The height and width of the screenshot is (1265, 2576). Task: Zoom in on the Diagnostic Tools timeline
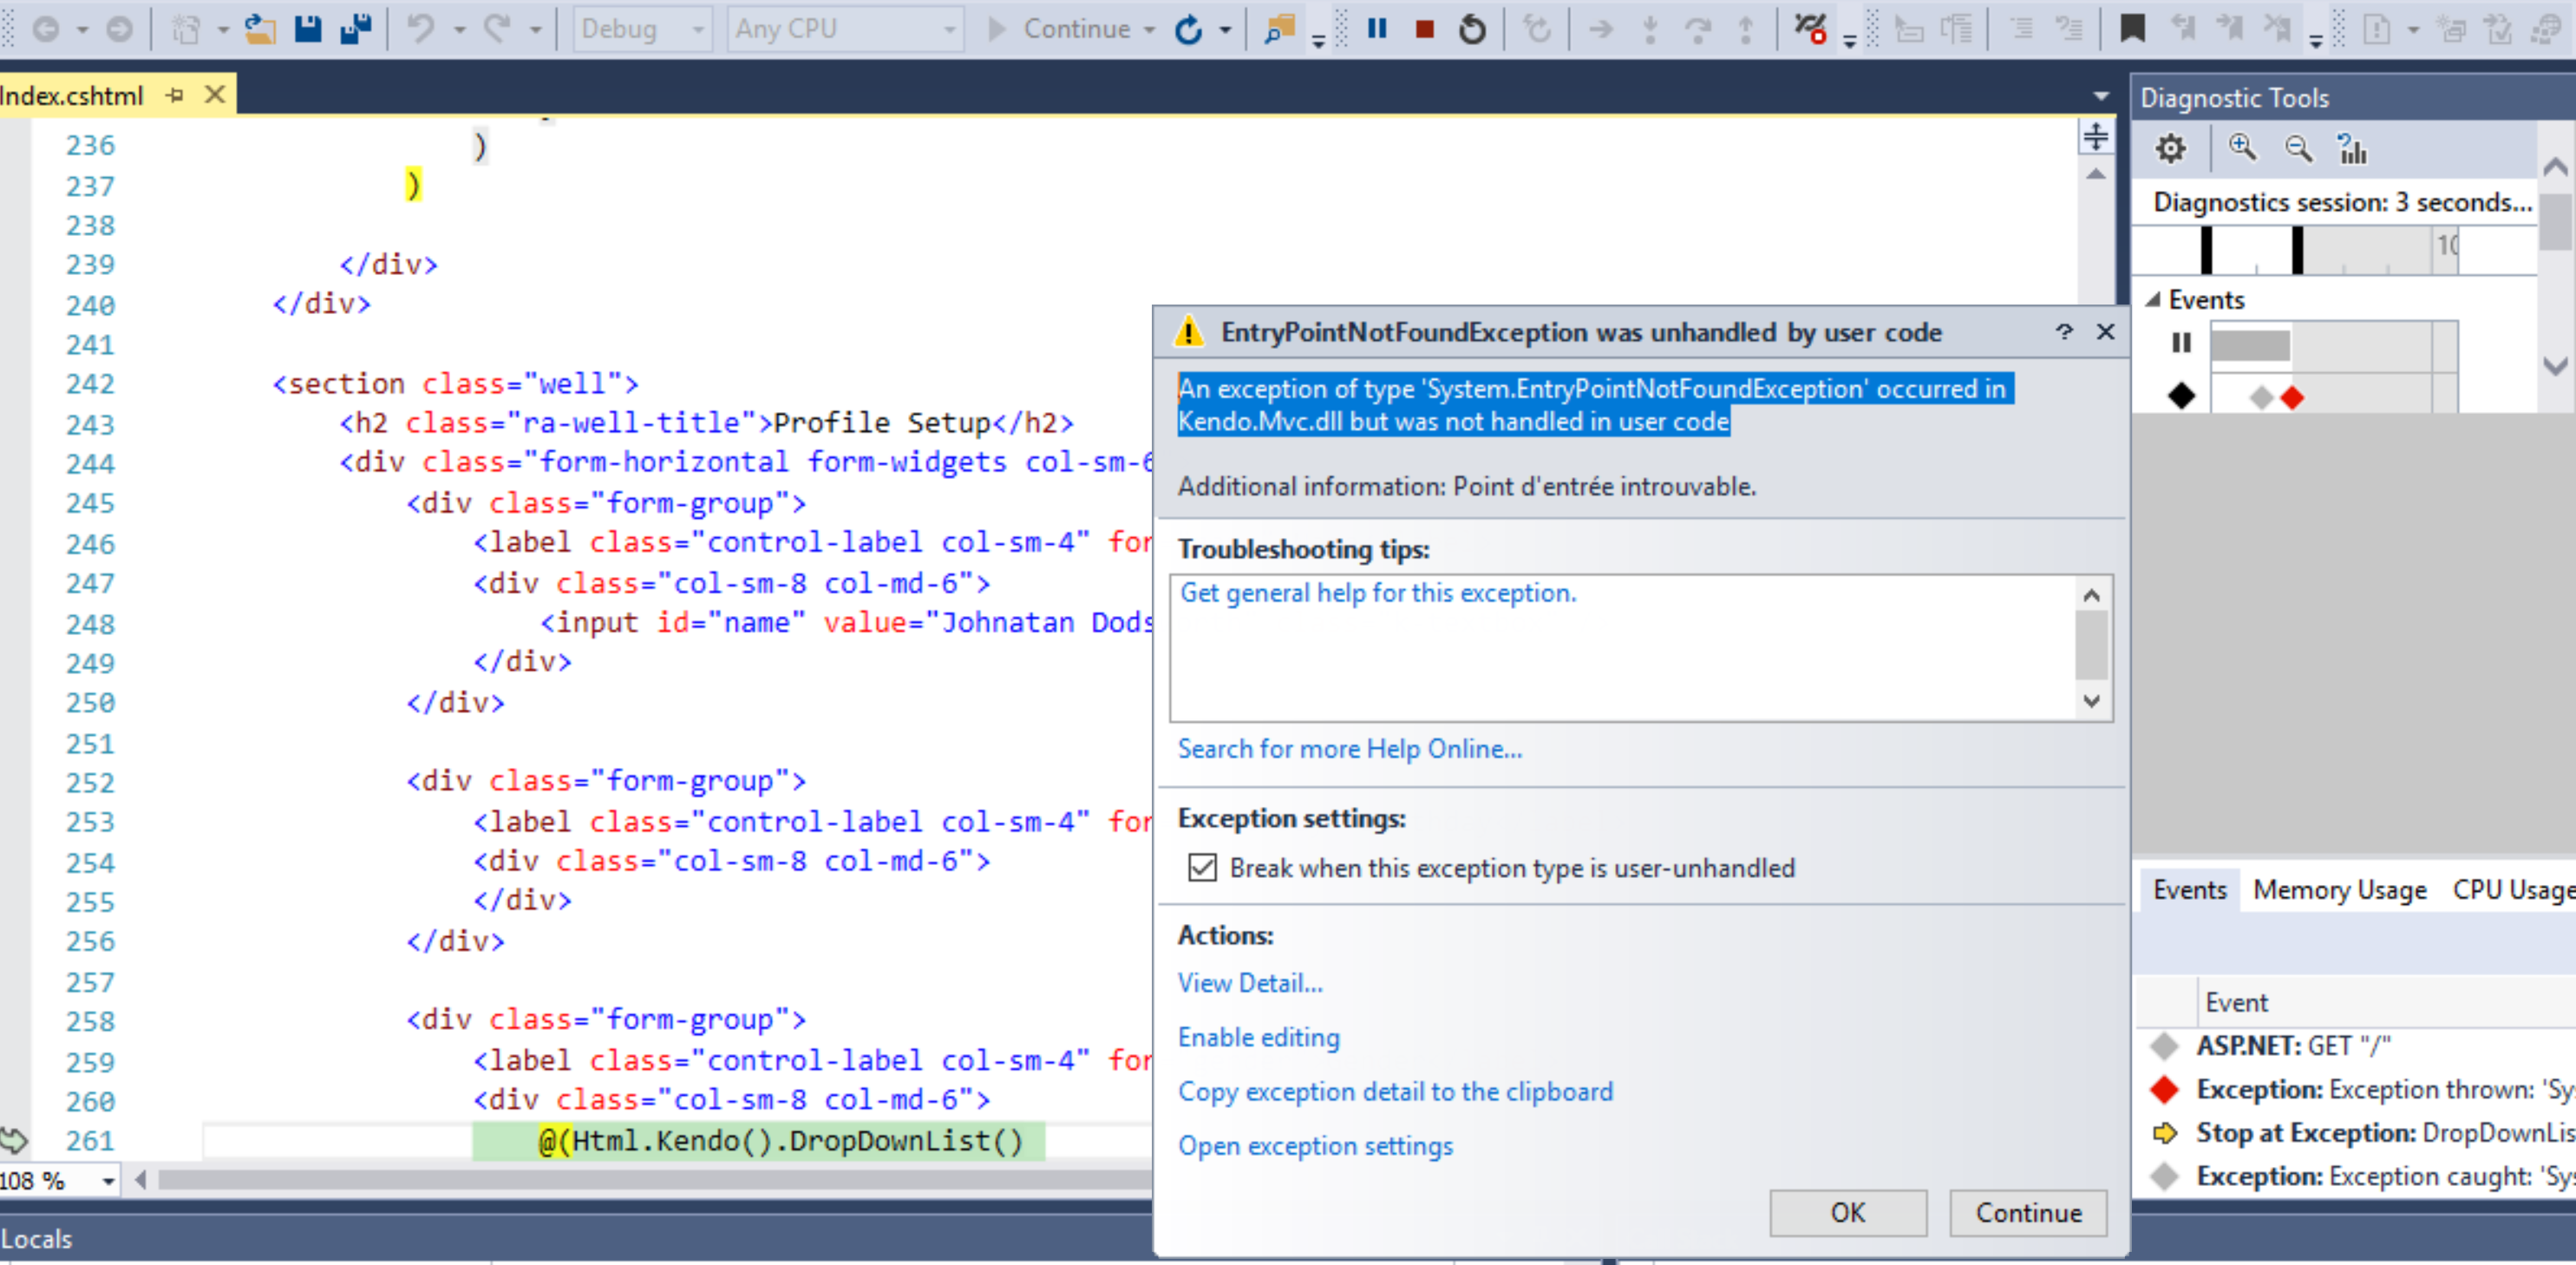(x=2243, y=149)
